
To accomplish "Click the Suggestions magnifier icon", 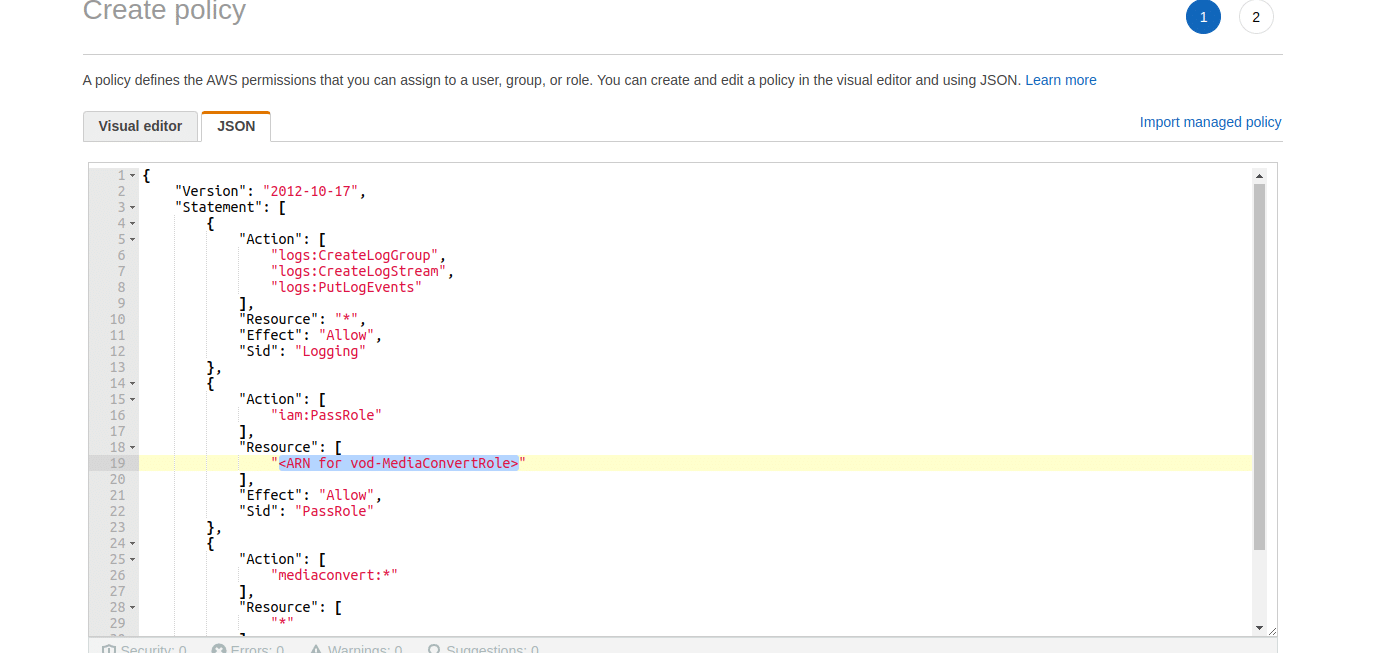I will [434, 649].
